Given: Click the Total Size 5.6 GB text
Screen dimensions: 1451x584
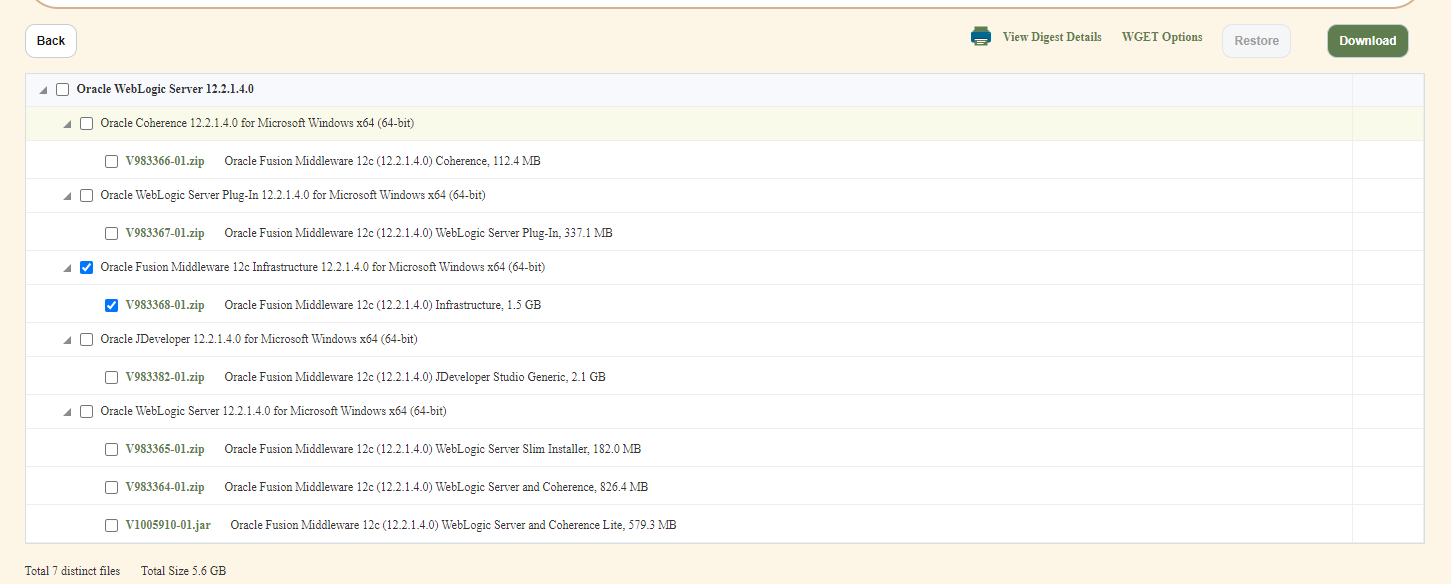Looking at the screenshot, I should pos(183,571).
